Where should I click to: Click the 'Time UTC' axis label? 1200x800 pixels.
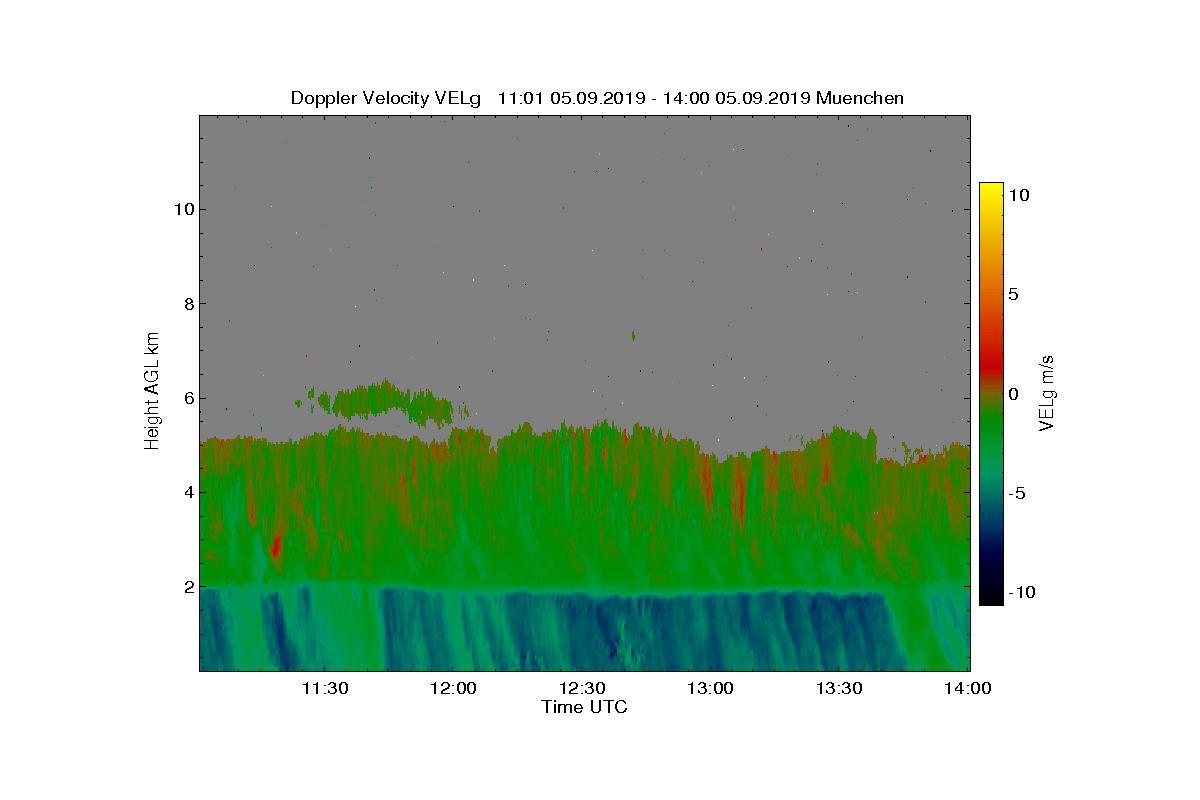(584, 707)
